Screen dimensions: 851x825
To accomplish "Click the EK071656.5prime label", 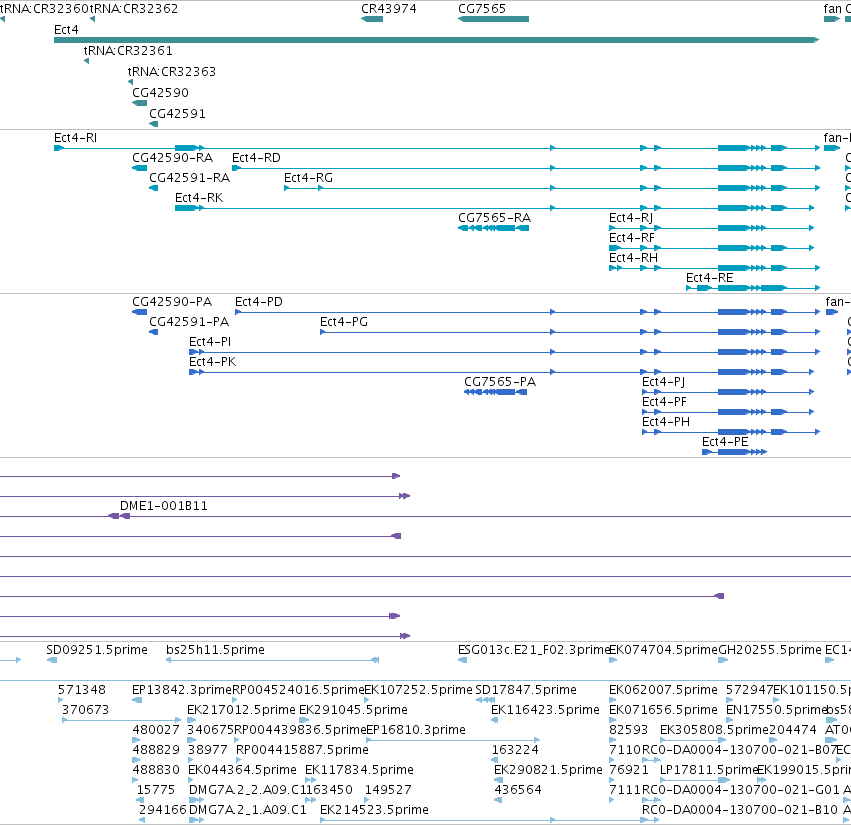I will pyautogui.click(x=663, y=710).
